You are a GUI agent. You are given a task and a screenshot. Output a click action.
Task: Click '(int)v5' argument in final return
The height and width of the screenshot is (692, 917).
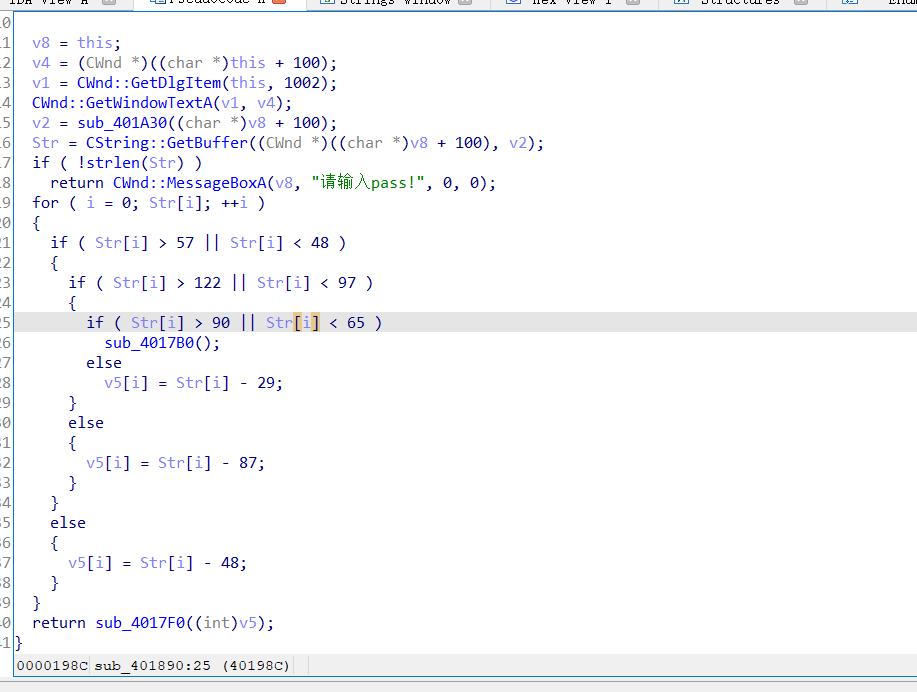230,622
